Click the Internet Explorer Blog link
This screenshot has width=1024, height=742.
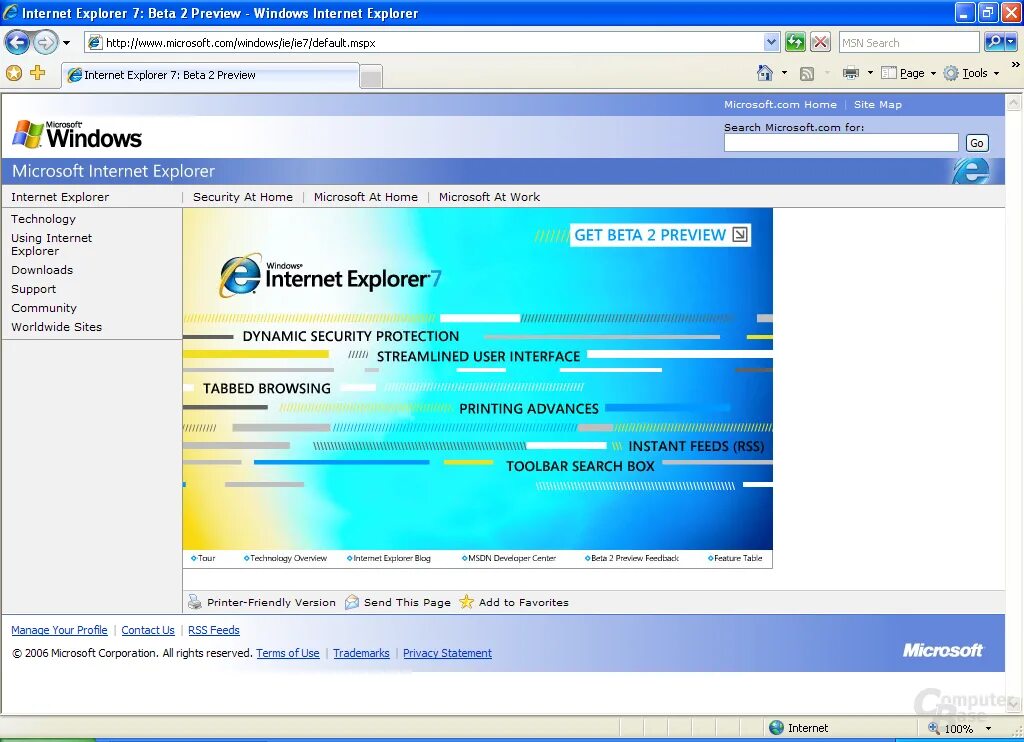coord(389,558)
